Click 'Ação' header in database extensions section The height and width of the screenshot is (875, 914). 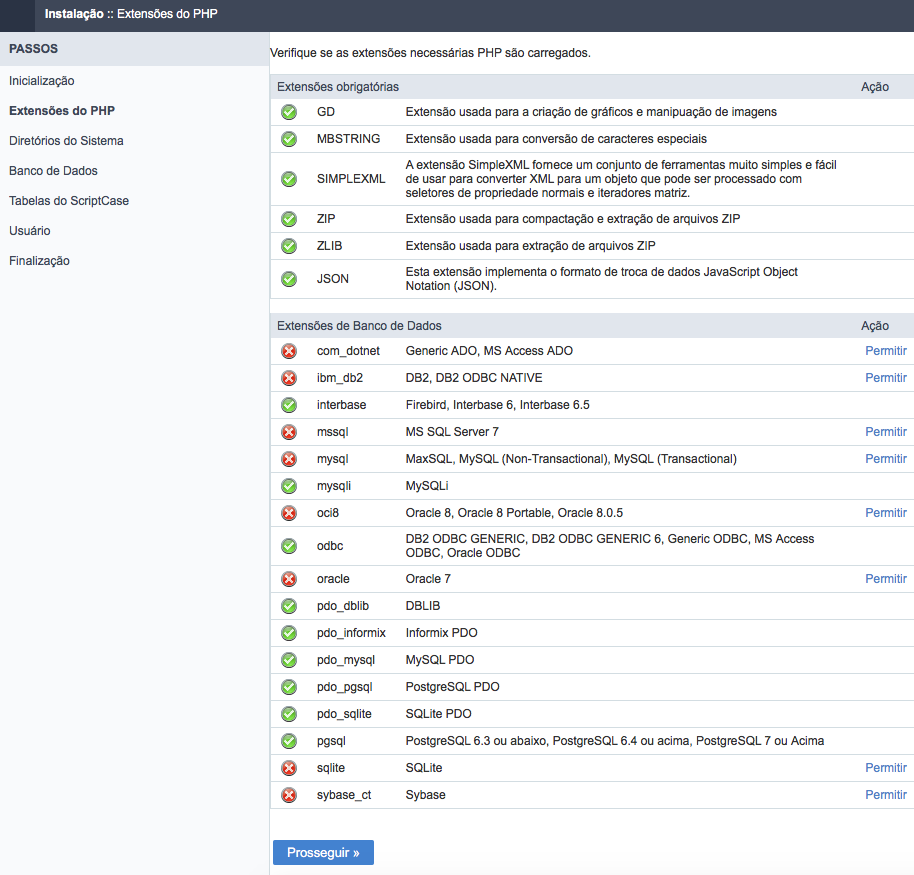pyautogui.click(x=875, y=326)
